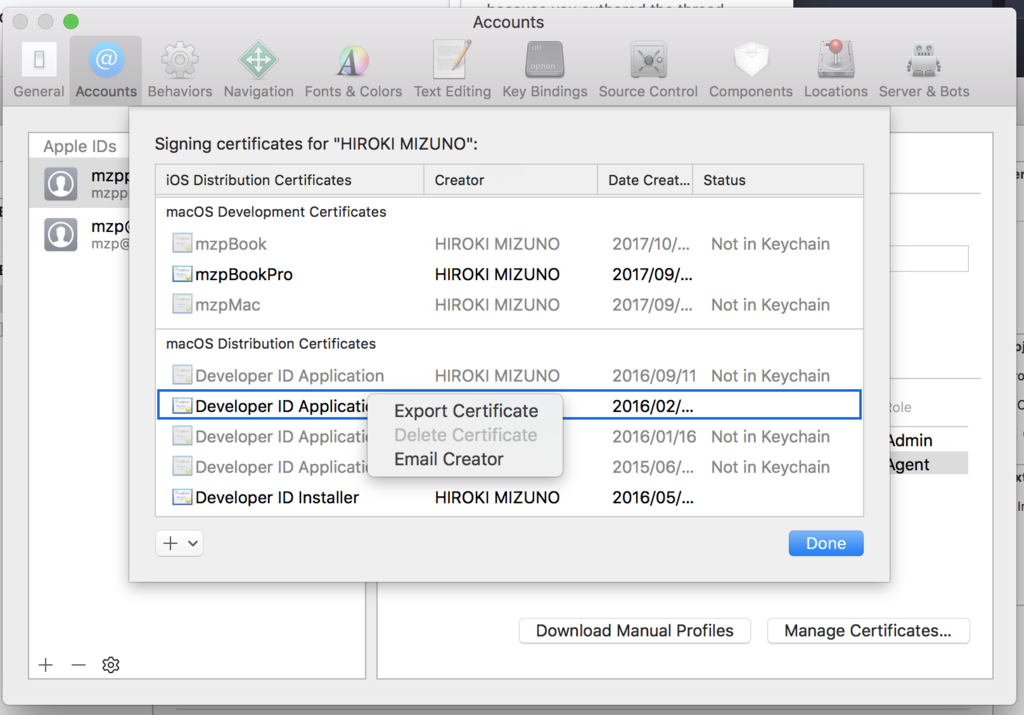Open Locations preferences pane
The image size is (1024, 715).
(x=835, y=71)
